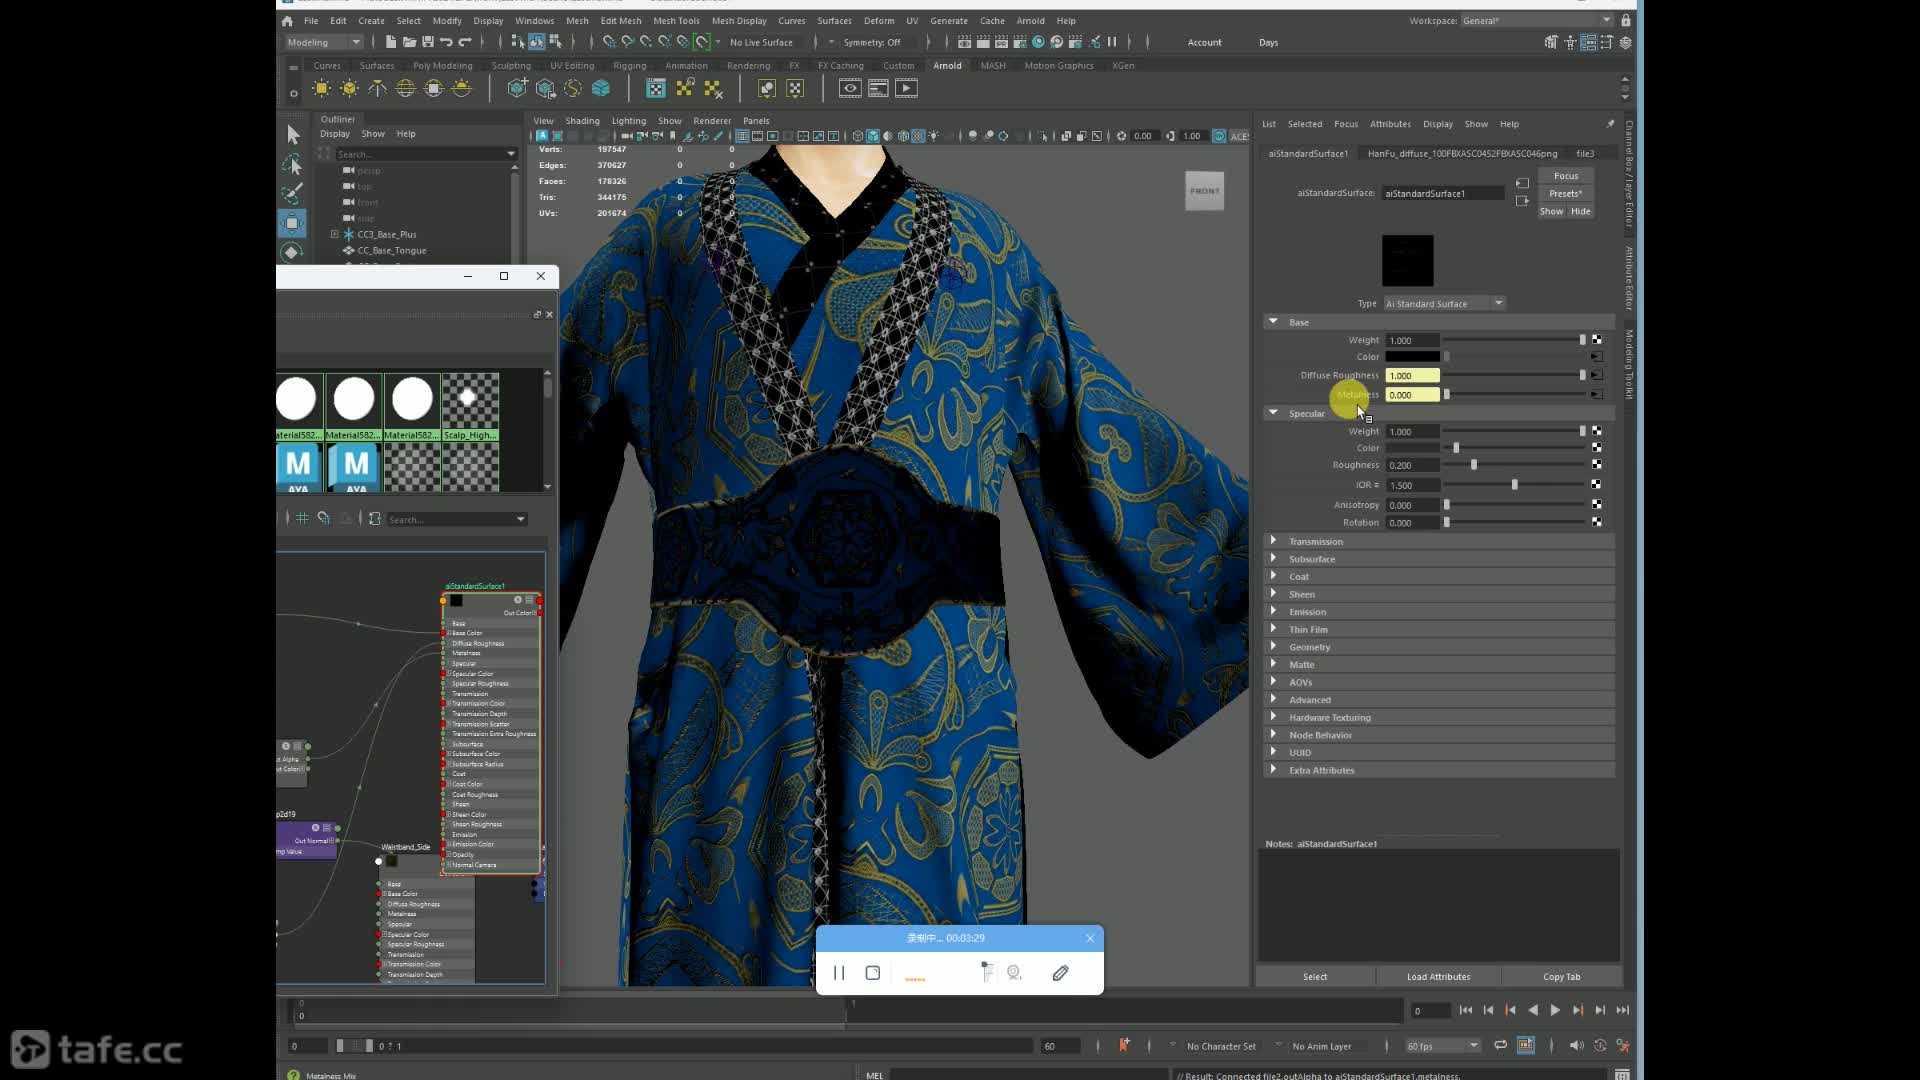Open the Modeling menu set dropdown
This screenshot has width=1920, height=1080.
(322, 42)
